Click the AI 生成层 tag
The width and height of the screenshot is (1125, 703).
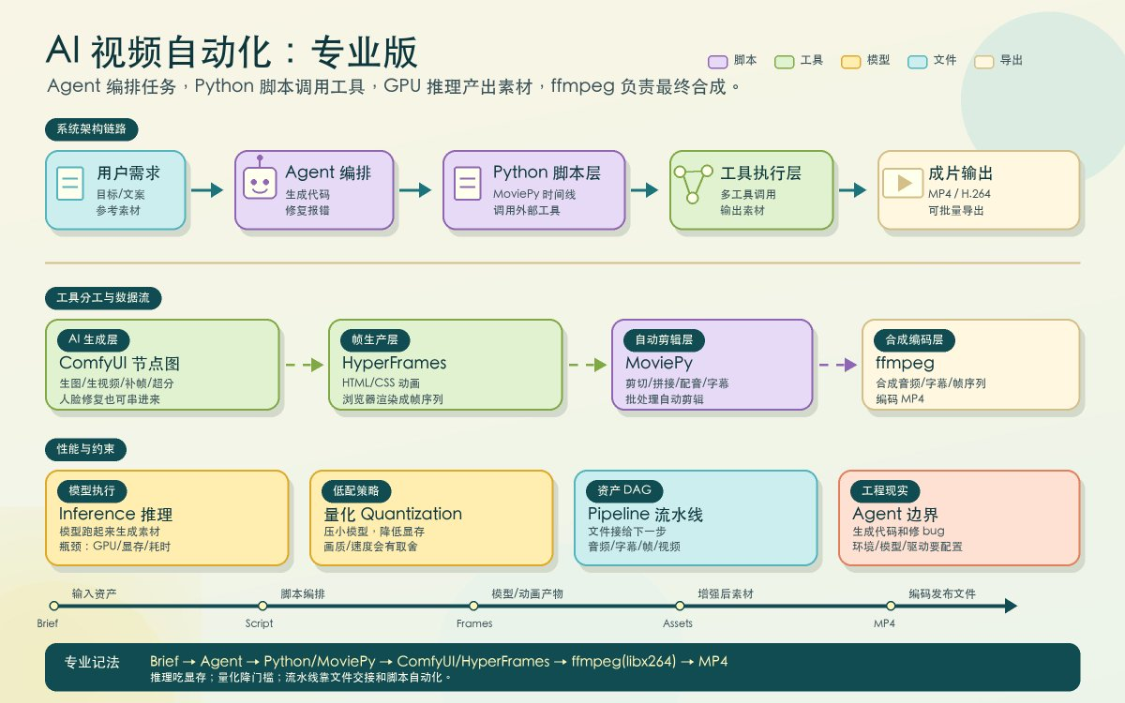(93, 339)
